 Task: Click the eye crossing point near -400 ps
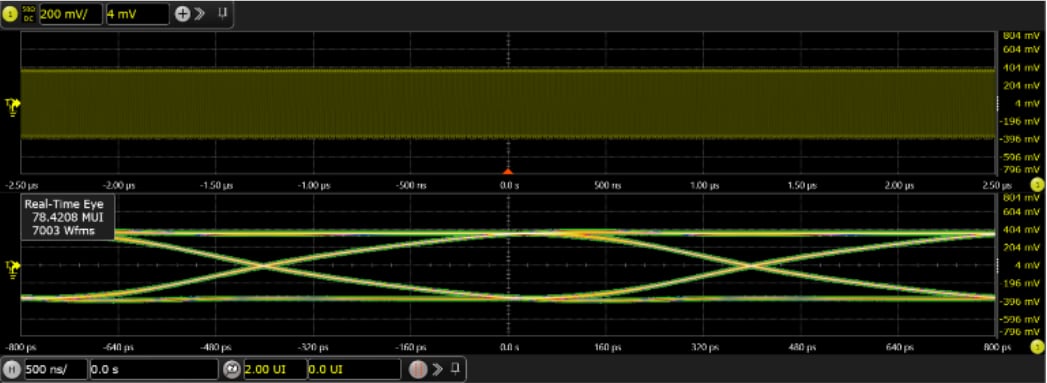click(264, 266)
